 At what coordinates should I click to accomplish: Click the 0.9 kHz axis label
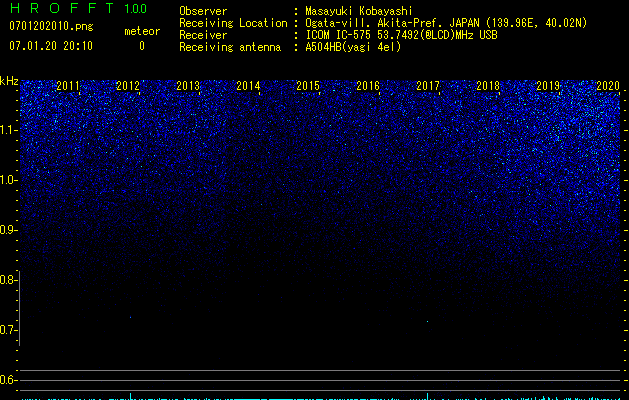pos(8,230)
